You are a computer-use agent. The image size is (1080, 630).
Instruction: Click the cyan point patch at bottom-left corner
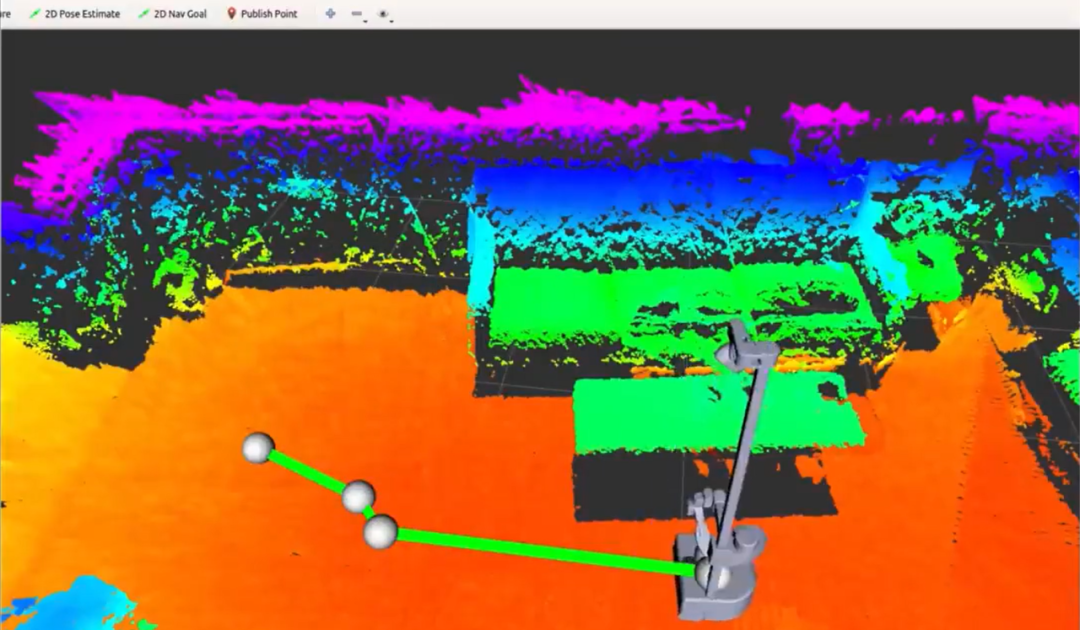click(70, 603)
